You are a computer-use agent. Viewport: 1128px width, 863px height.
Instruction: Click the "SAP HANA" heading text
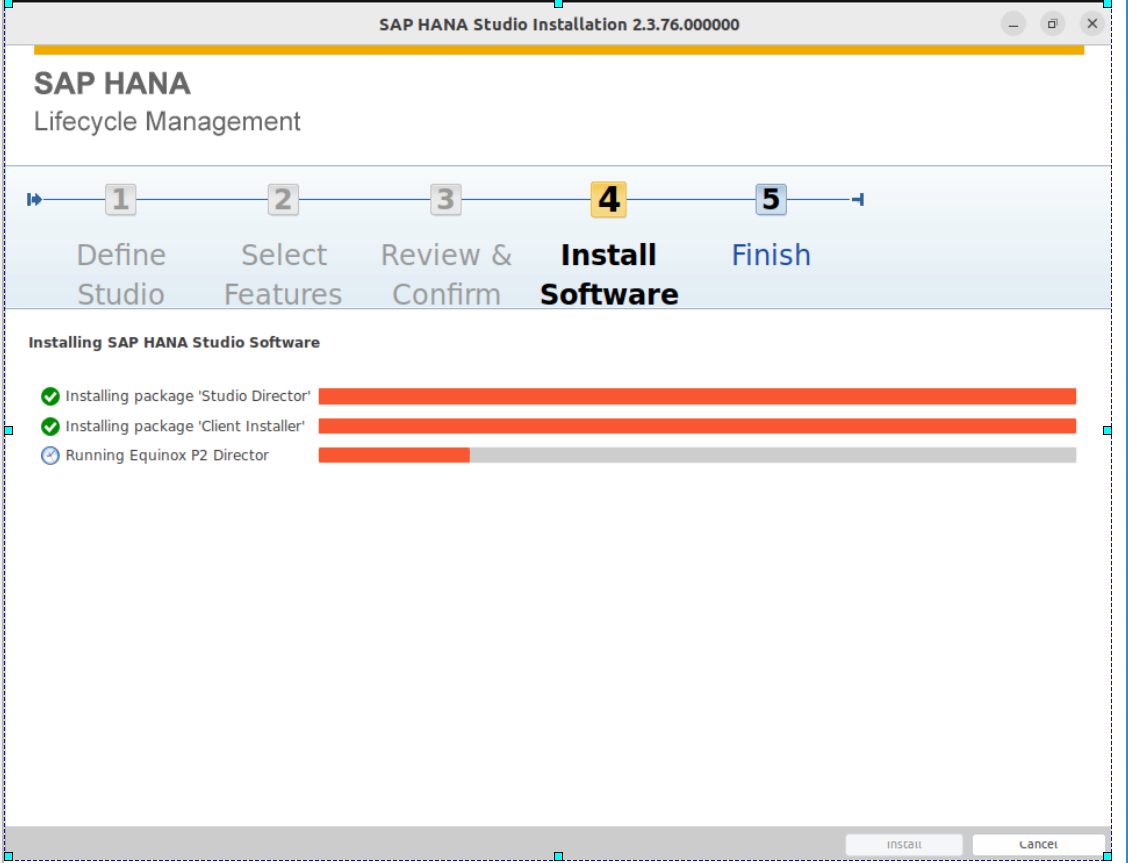pyautogui.click(x=112, y=83)
